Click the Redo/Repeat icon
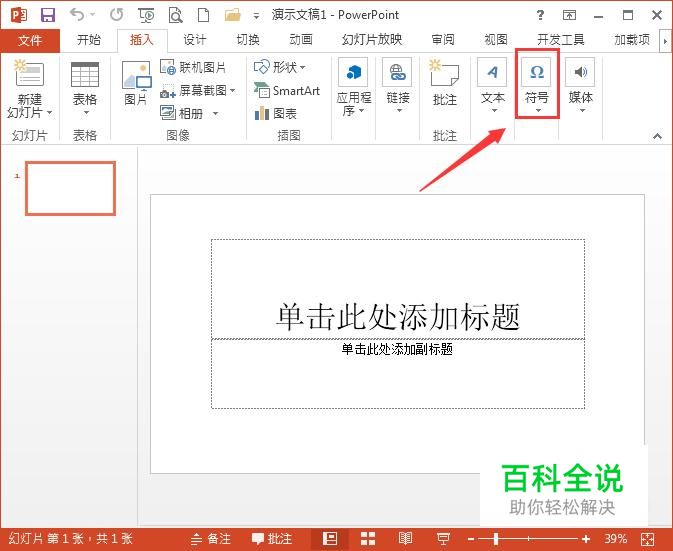This screenshot has width=673, height=551. (116, 15)
